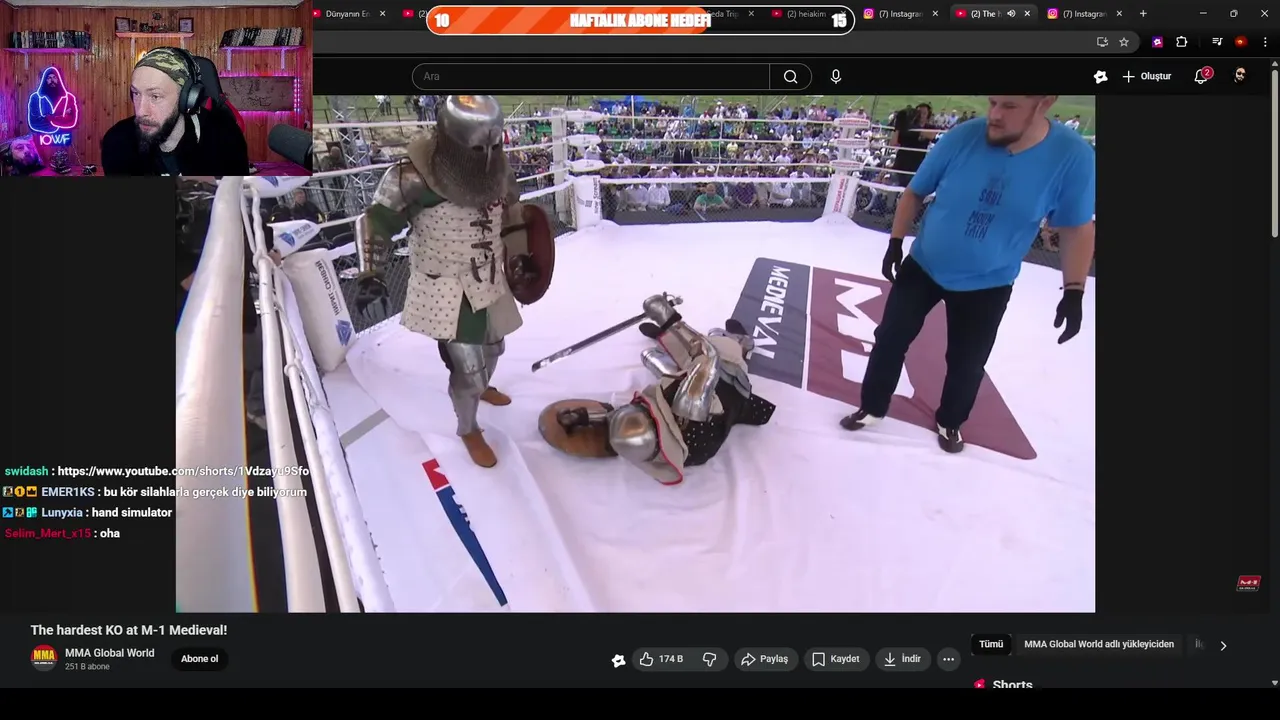Click the İndir download button
1280x720 pixels.
coord(901,659)
